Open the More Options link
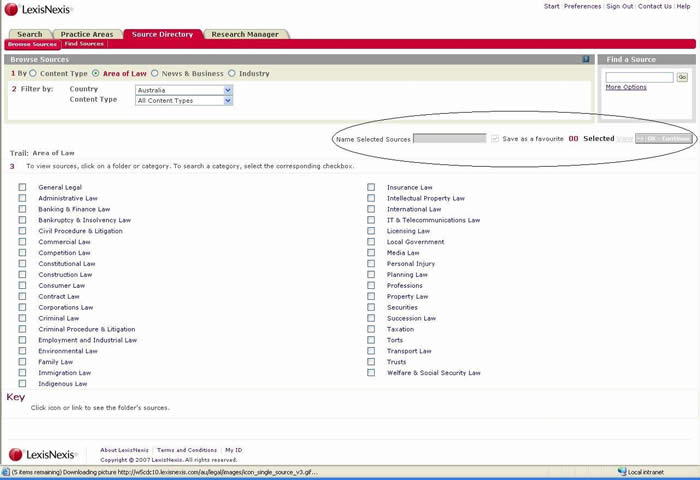 (626, 87)
